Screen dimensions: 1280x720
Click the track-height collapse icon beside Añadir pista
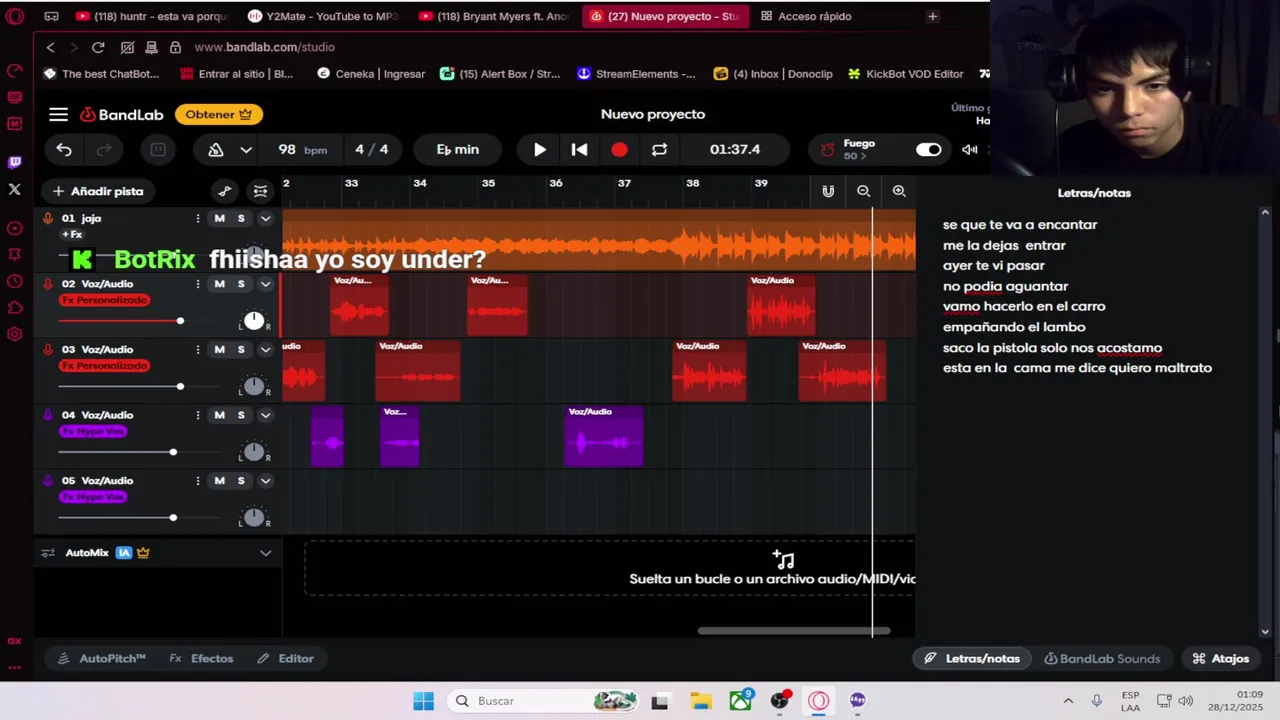[261, 191]
